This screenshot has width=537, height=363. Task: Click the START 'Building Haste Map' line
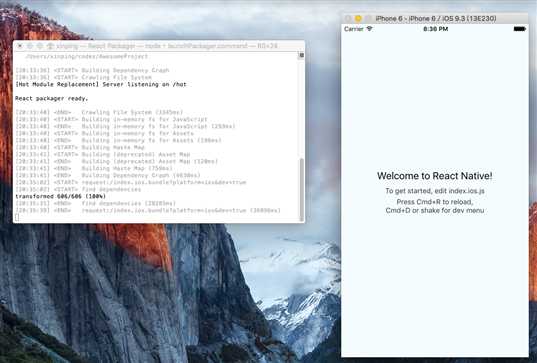point(80,147)
